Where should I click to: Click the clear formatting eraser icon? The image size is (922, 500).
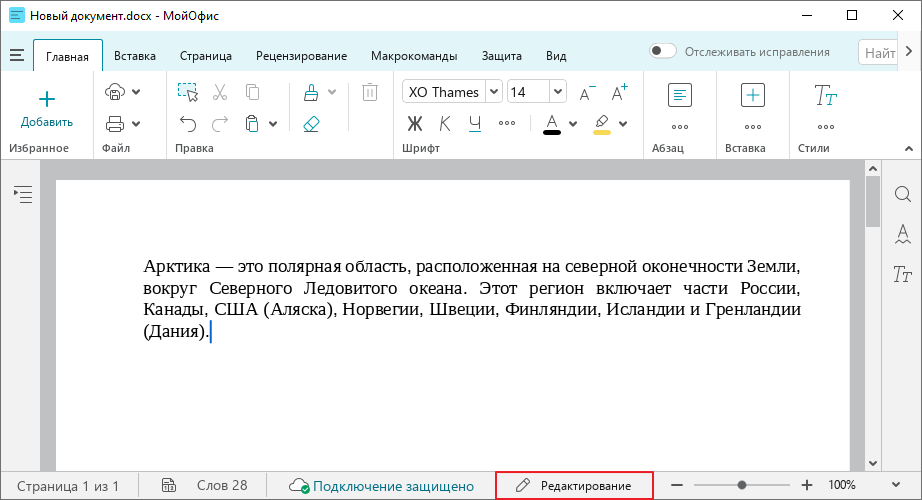click(x=311, y=124)
